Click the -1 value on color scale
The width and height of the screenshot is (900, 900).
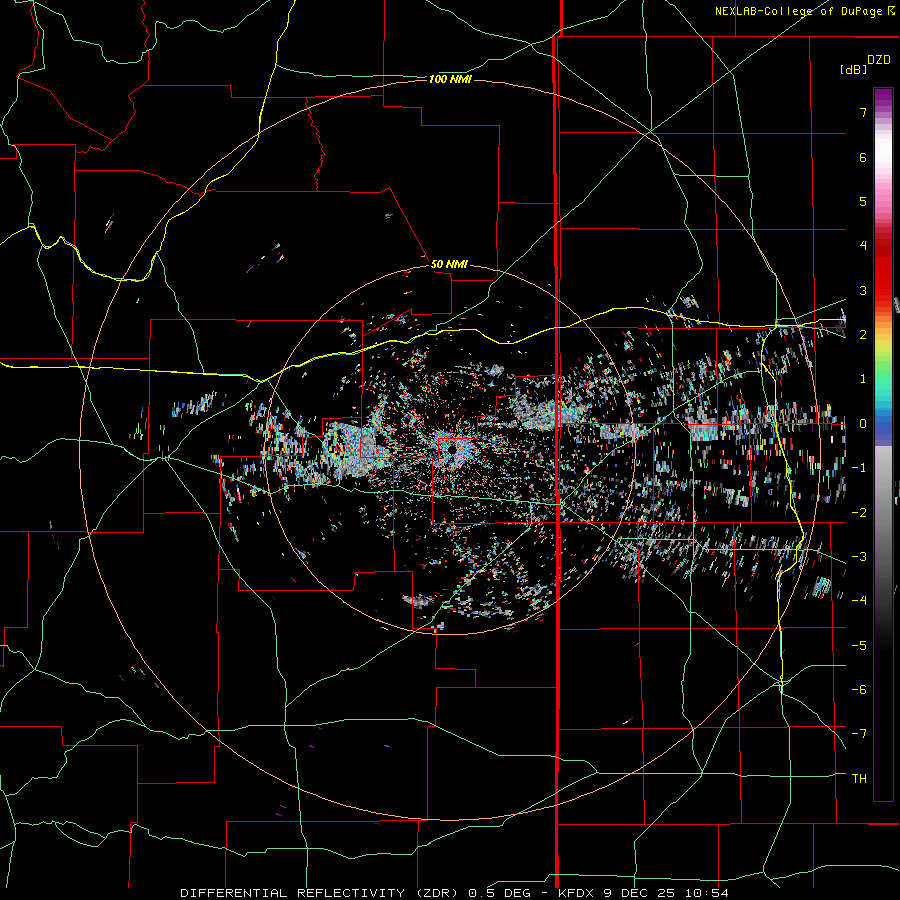859,468
